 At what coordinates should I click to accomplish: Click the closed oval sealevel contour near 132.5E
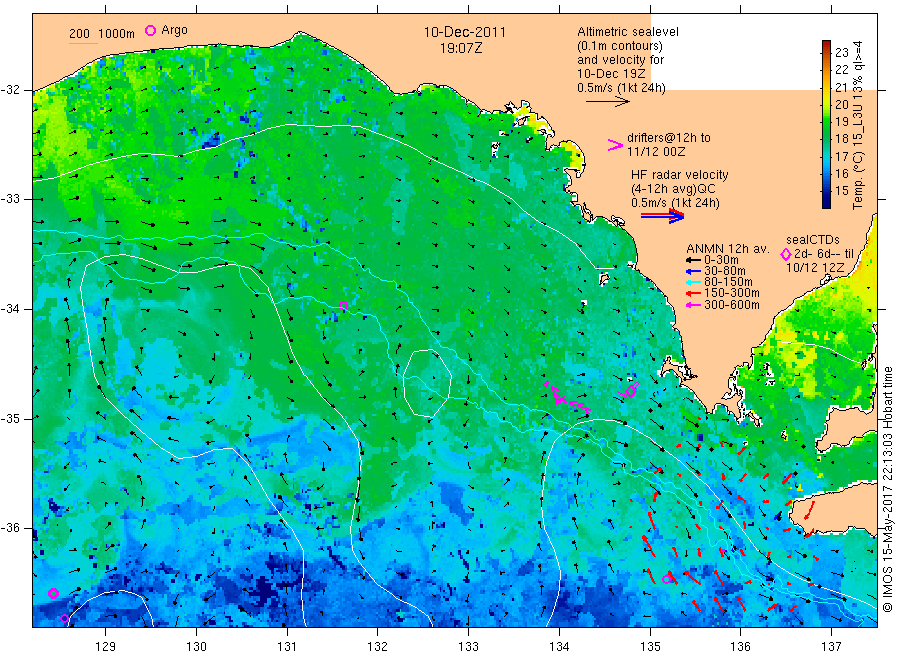coord(427,383)
